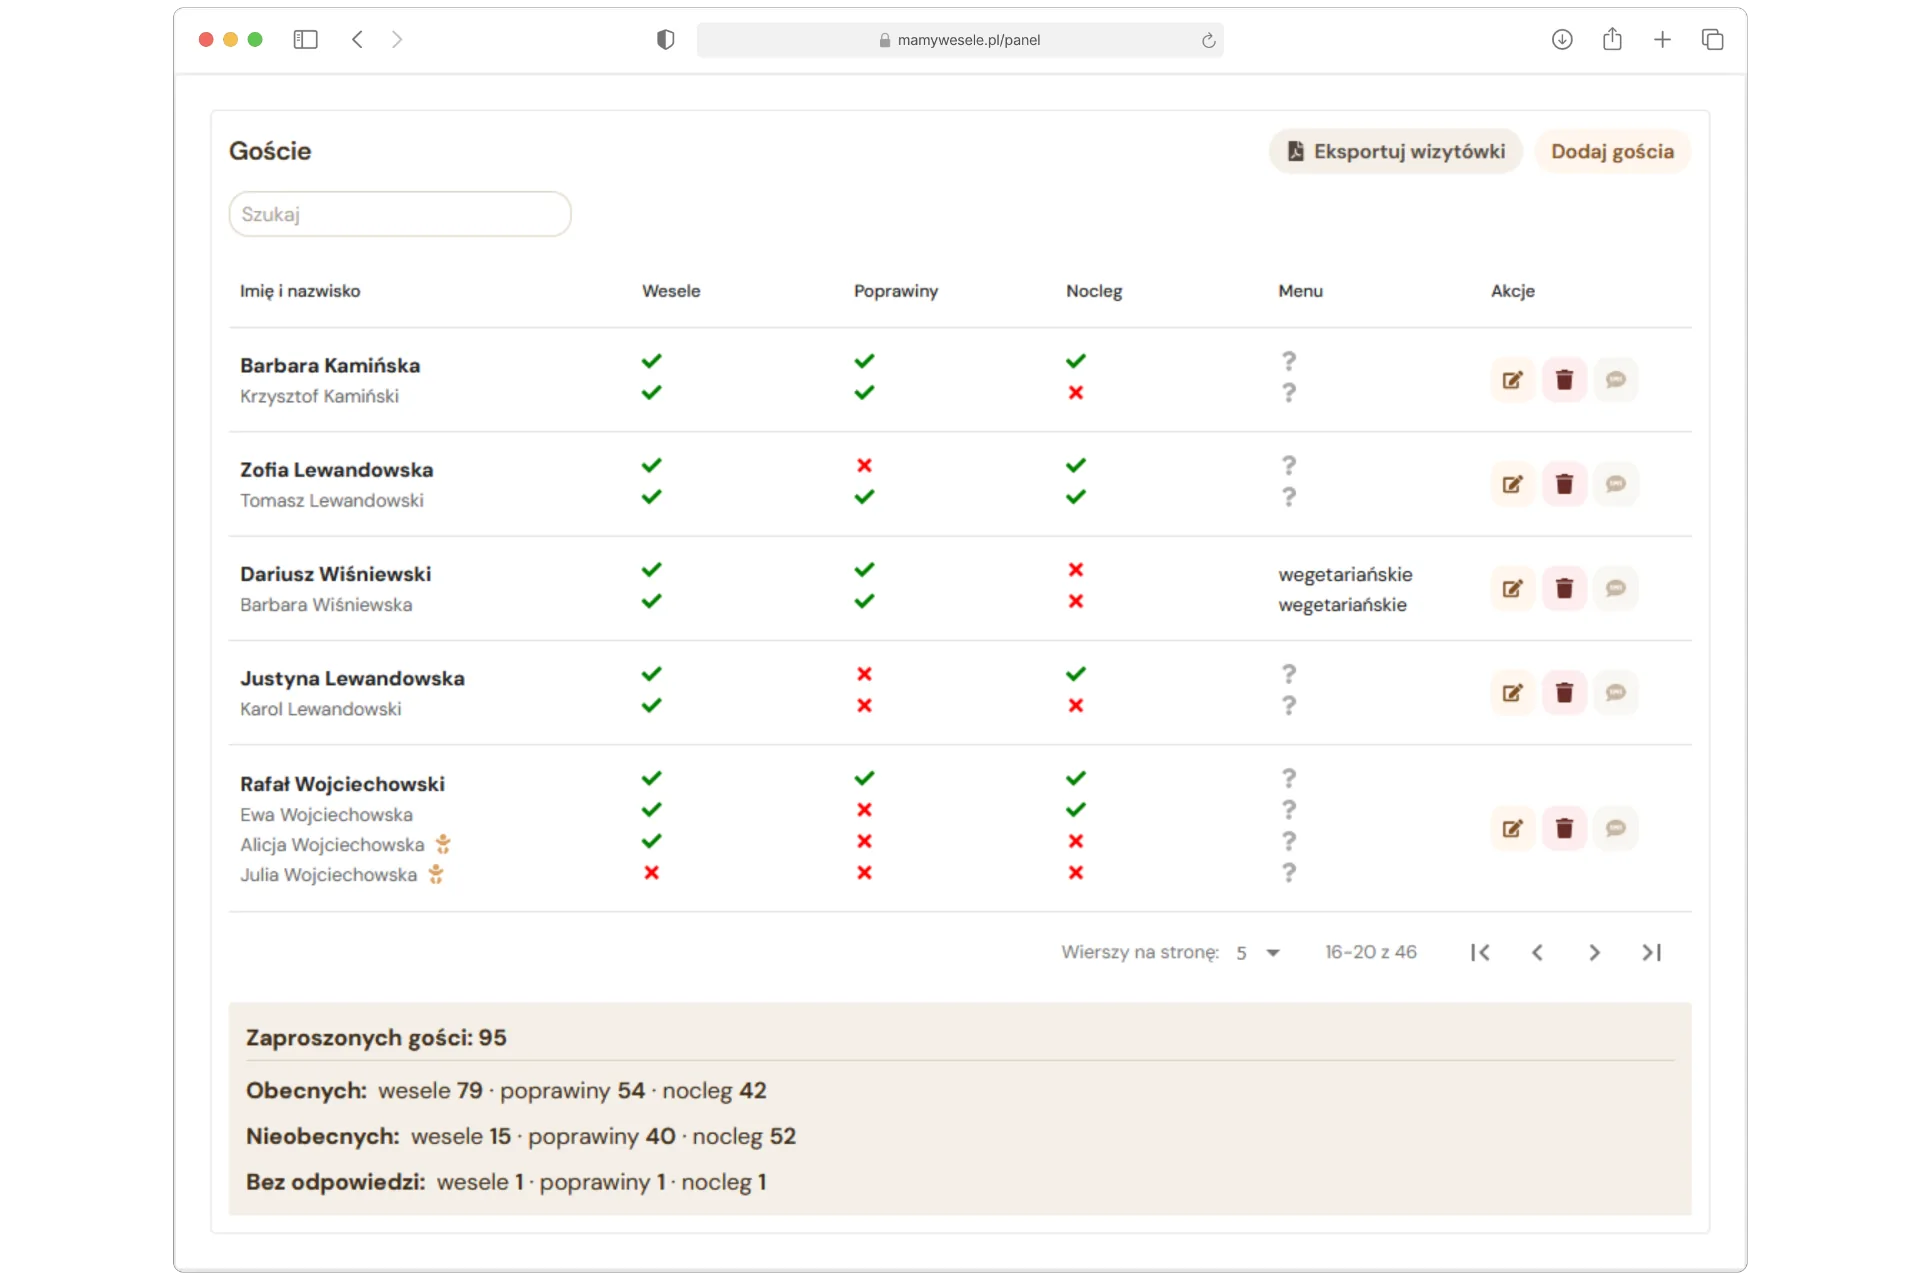Delete the Rafał Wojciechowski guest row

pyautogui.click(x=1564, y=828)
